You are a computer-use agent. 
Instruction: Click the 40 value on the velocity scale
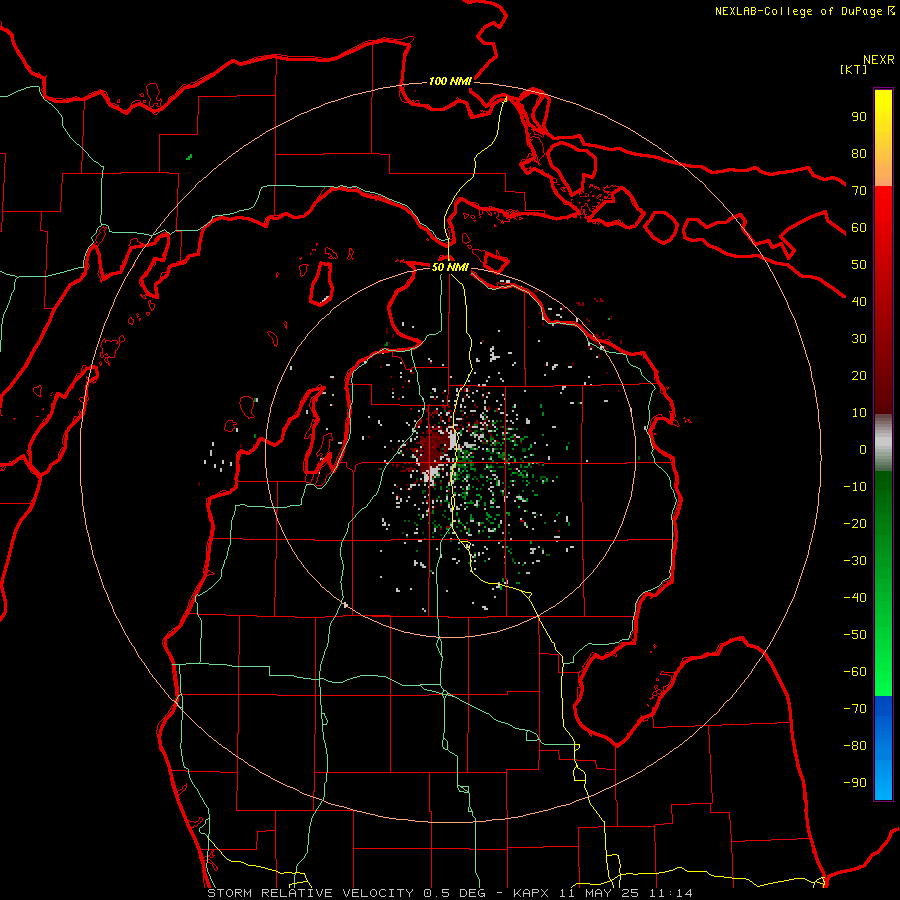pos(859,301)
